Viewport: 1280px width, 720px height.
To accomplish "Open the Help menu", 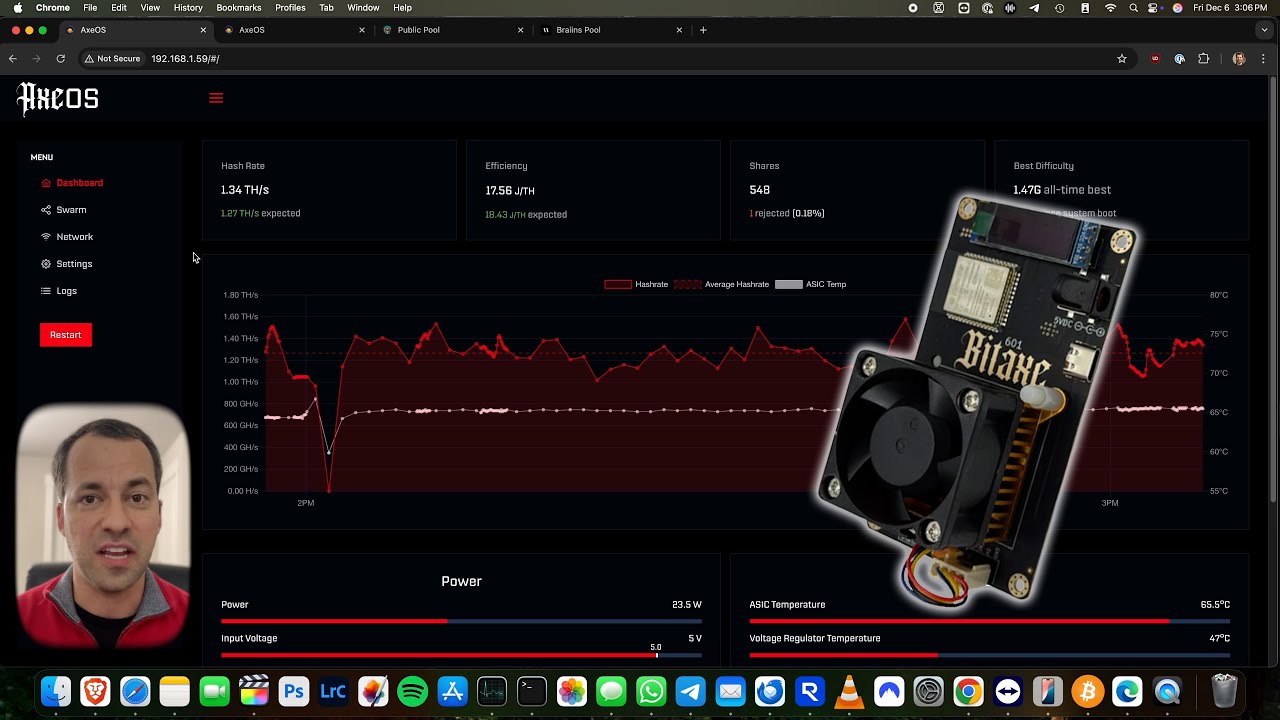I will click(402, 8).
